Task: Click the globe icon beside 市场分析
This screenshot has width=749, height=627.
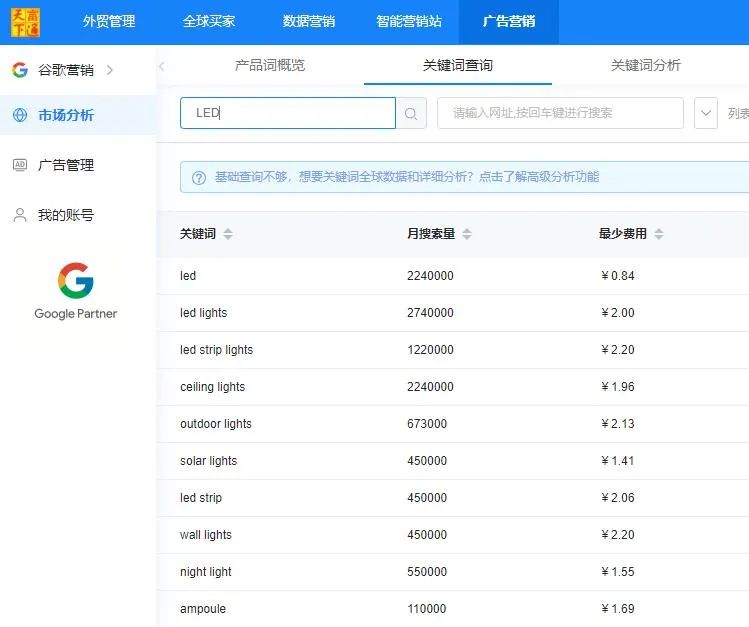Action: tap(20, 115)
